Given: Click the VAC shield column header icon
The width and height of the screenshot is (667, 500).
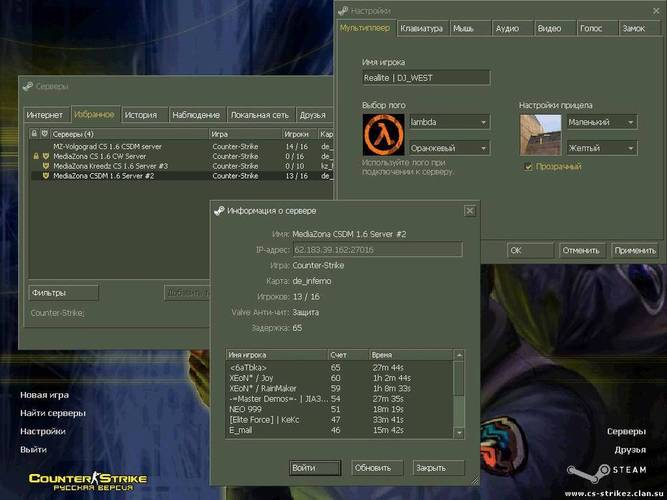Looking at the screenshot, I should pos(44,134).
